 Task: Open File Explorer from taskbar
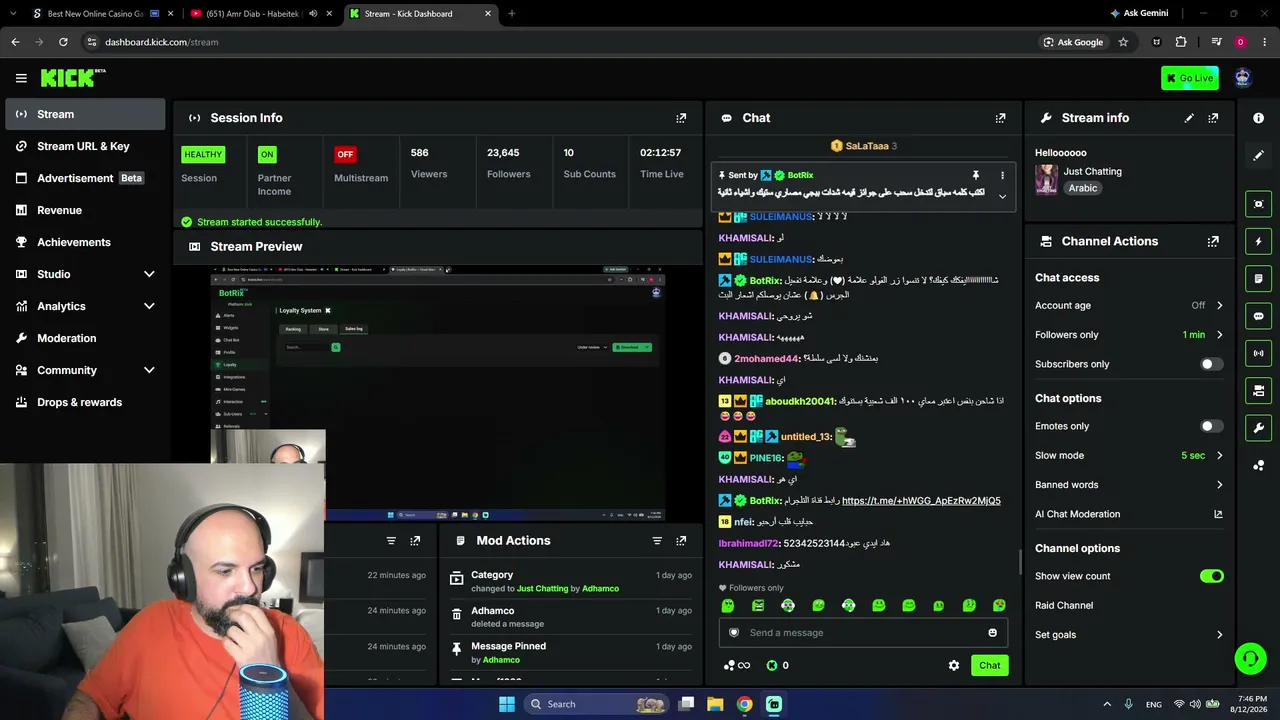[715, 704]
